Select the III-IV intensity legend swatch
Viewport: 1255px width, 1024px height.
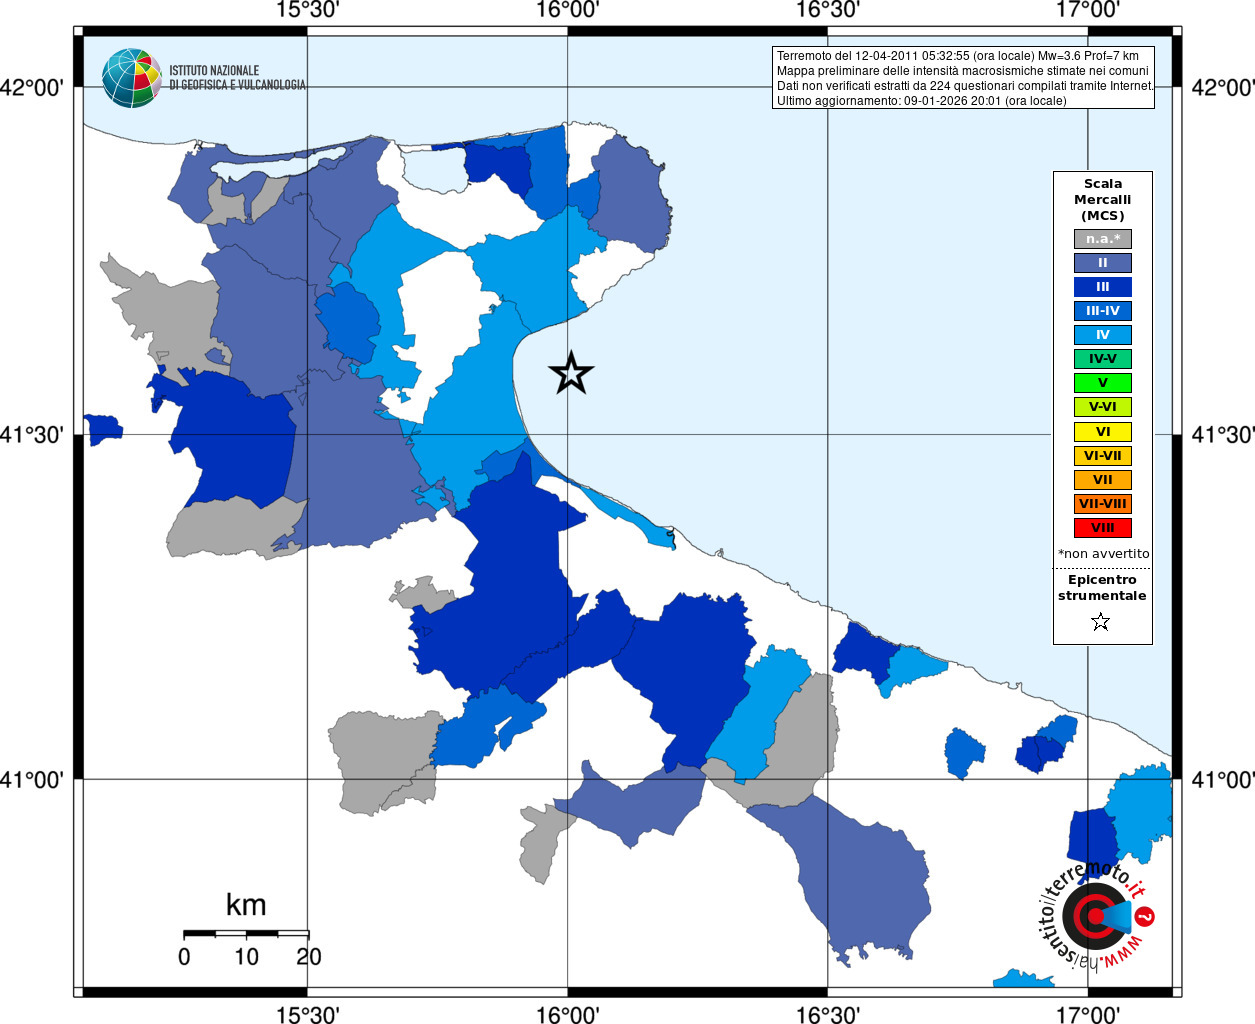point(1103,311)
